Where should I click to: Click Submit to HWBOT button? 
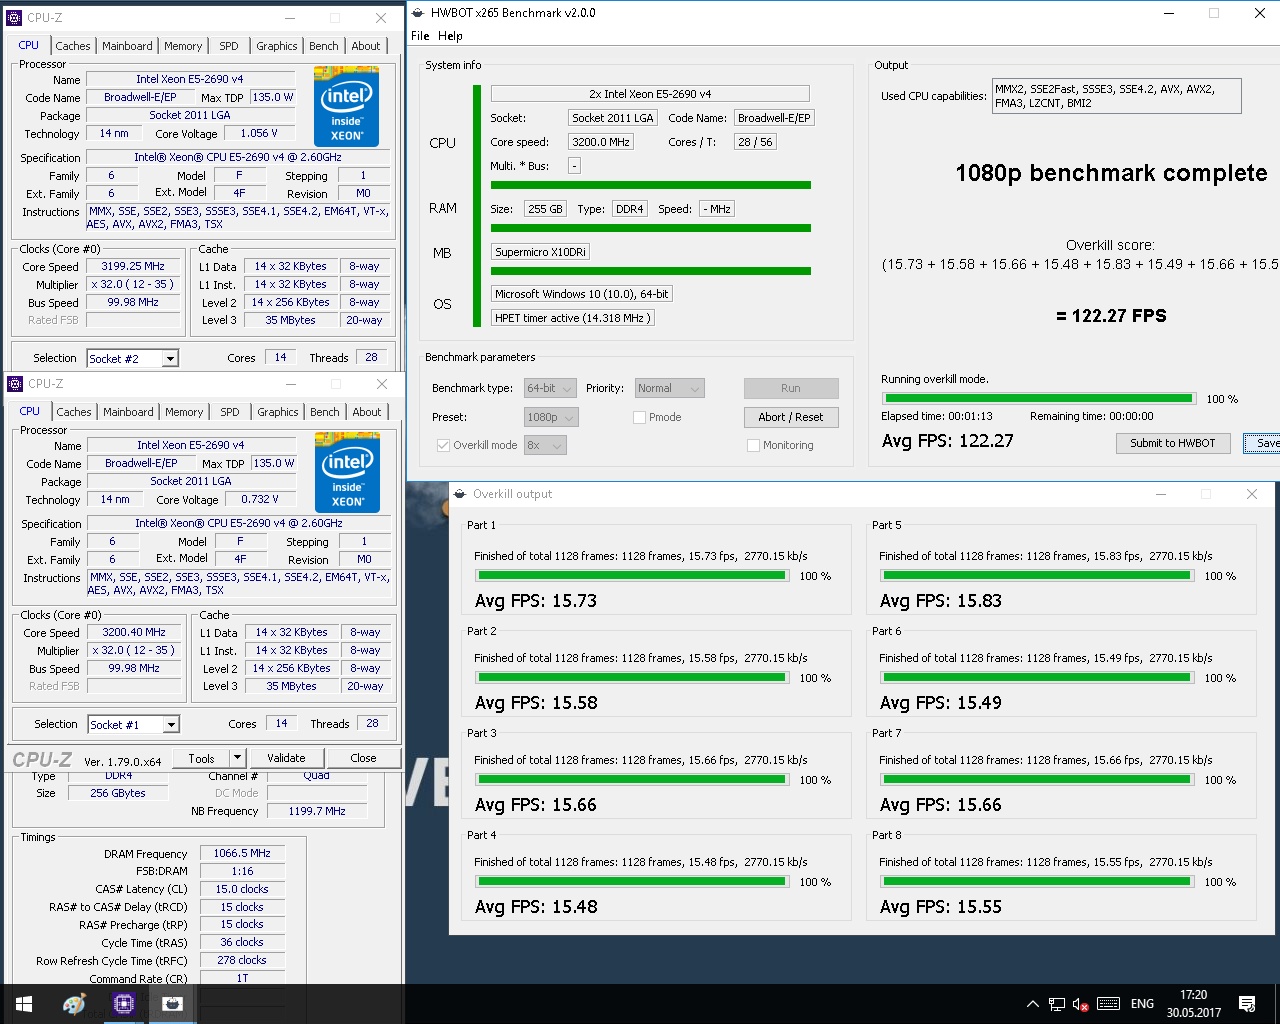(x=1173, y=443)
